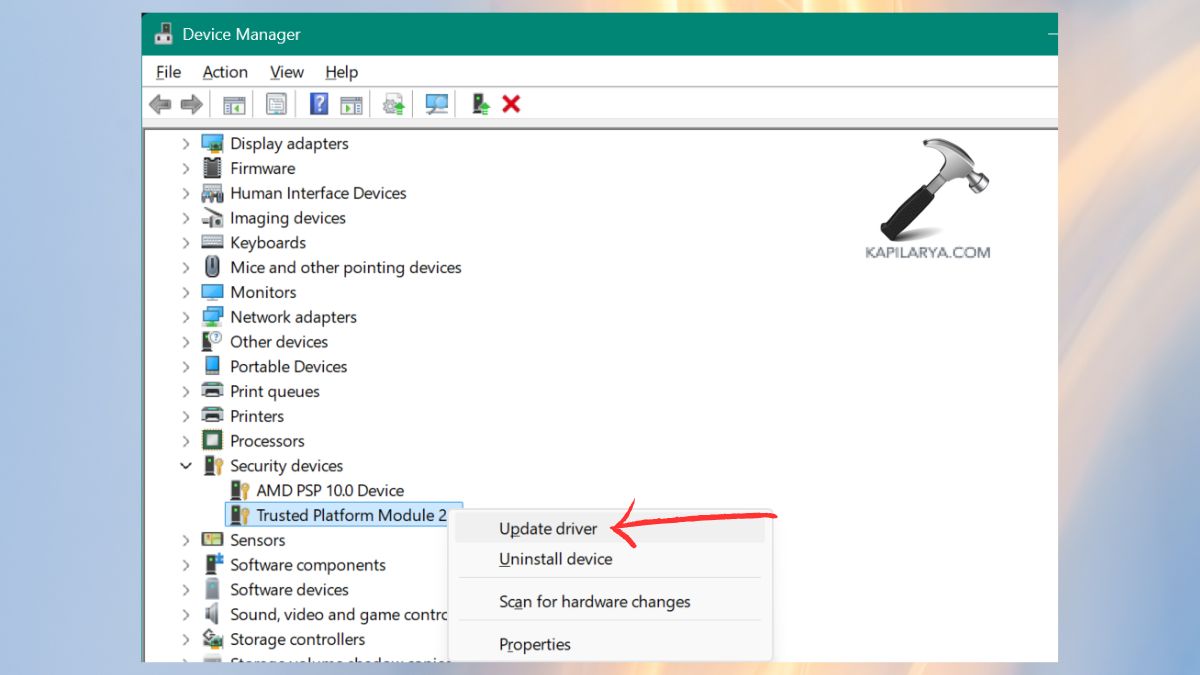1200x675 pixels.
Task: Select the Scan for hardware changes icon
Action: pos(436,103)
